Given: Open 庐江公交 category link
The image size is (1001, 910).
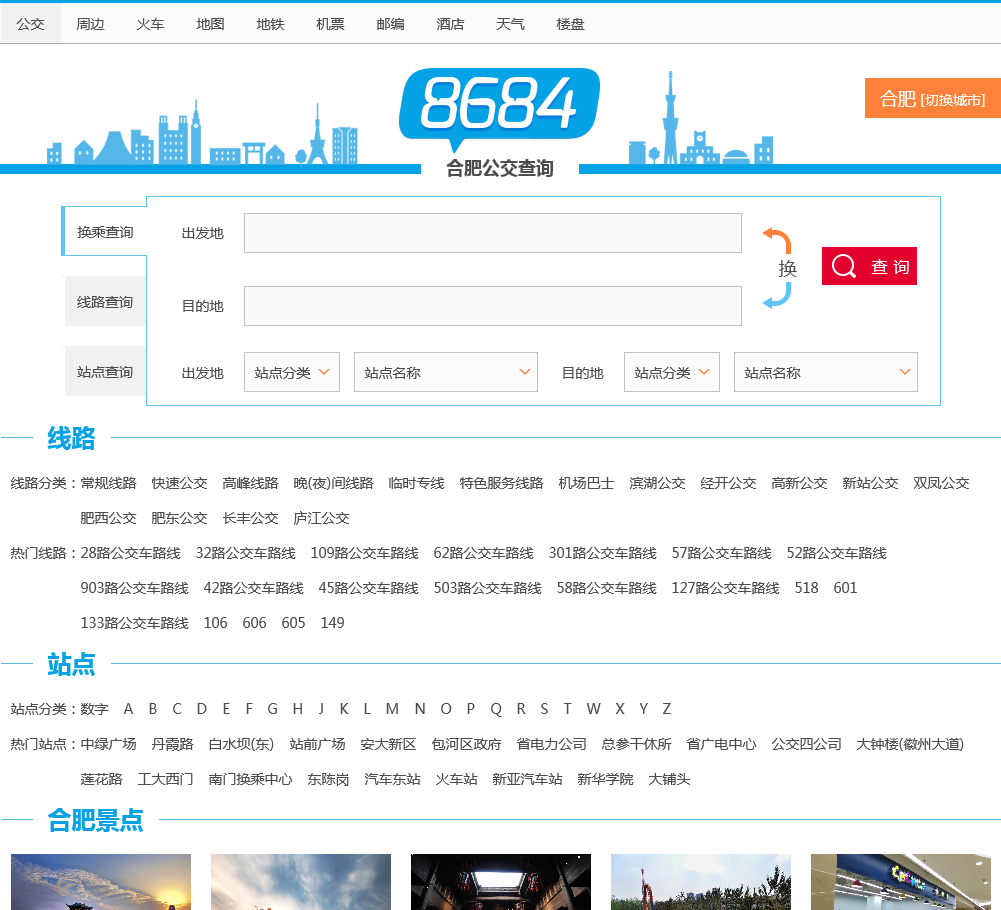Looking at the screenshot, I should click(x=321, y=518).
